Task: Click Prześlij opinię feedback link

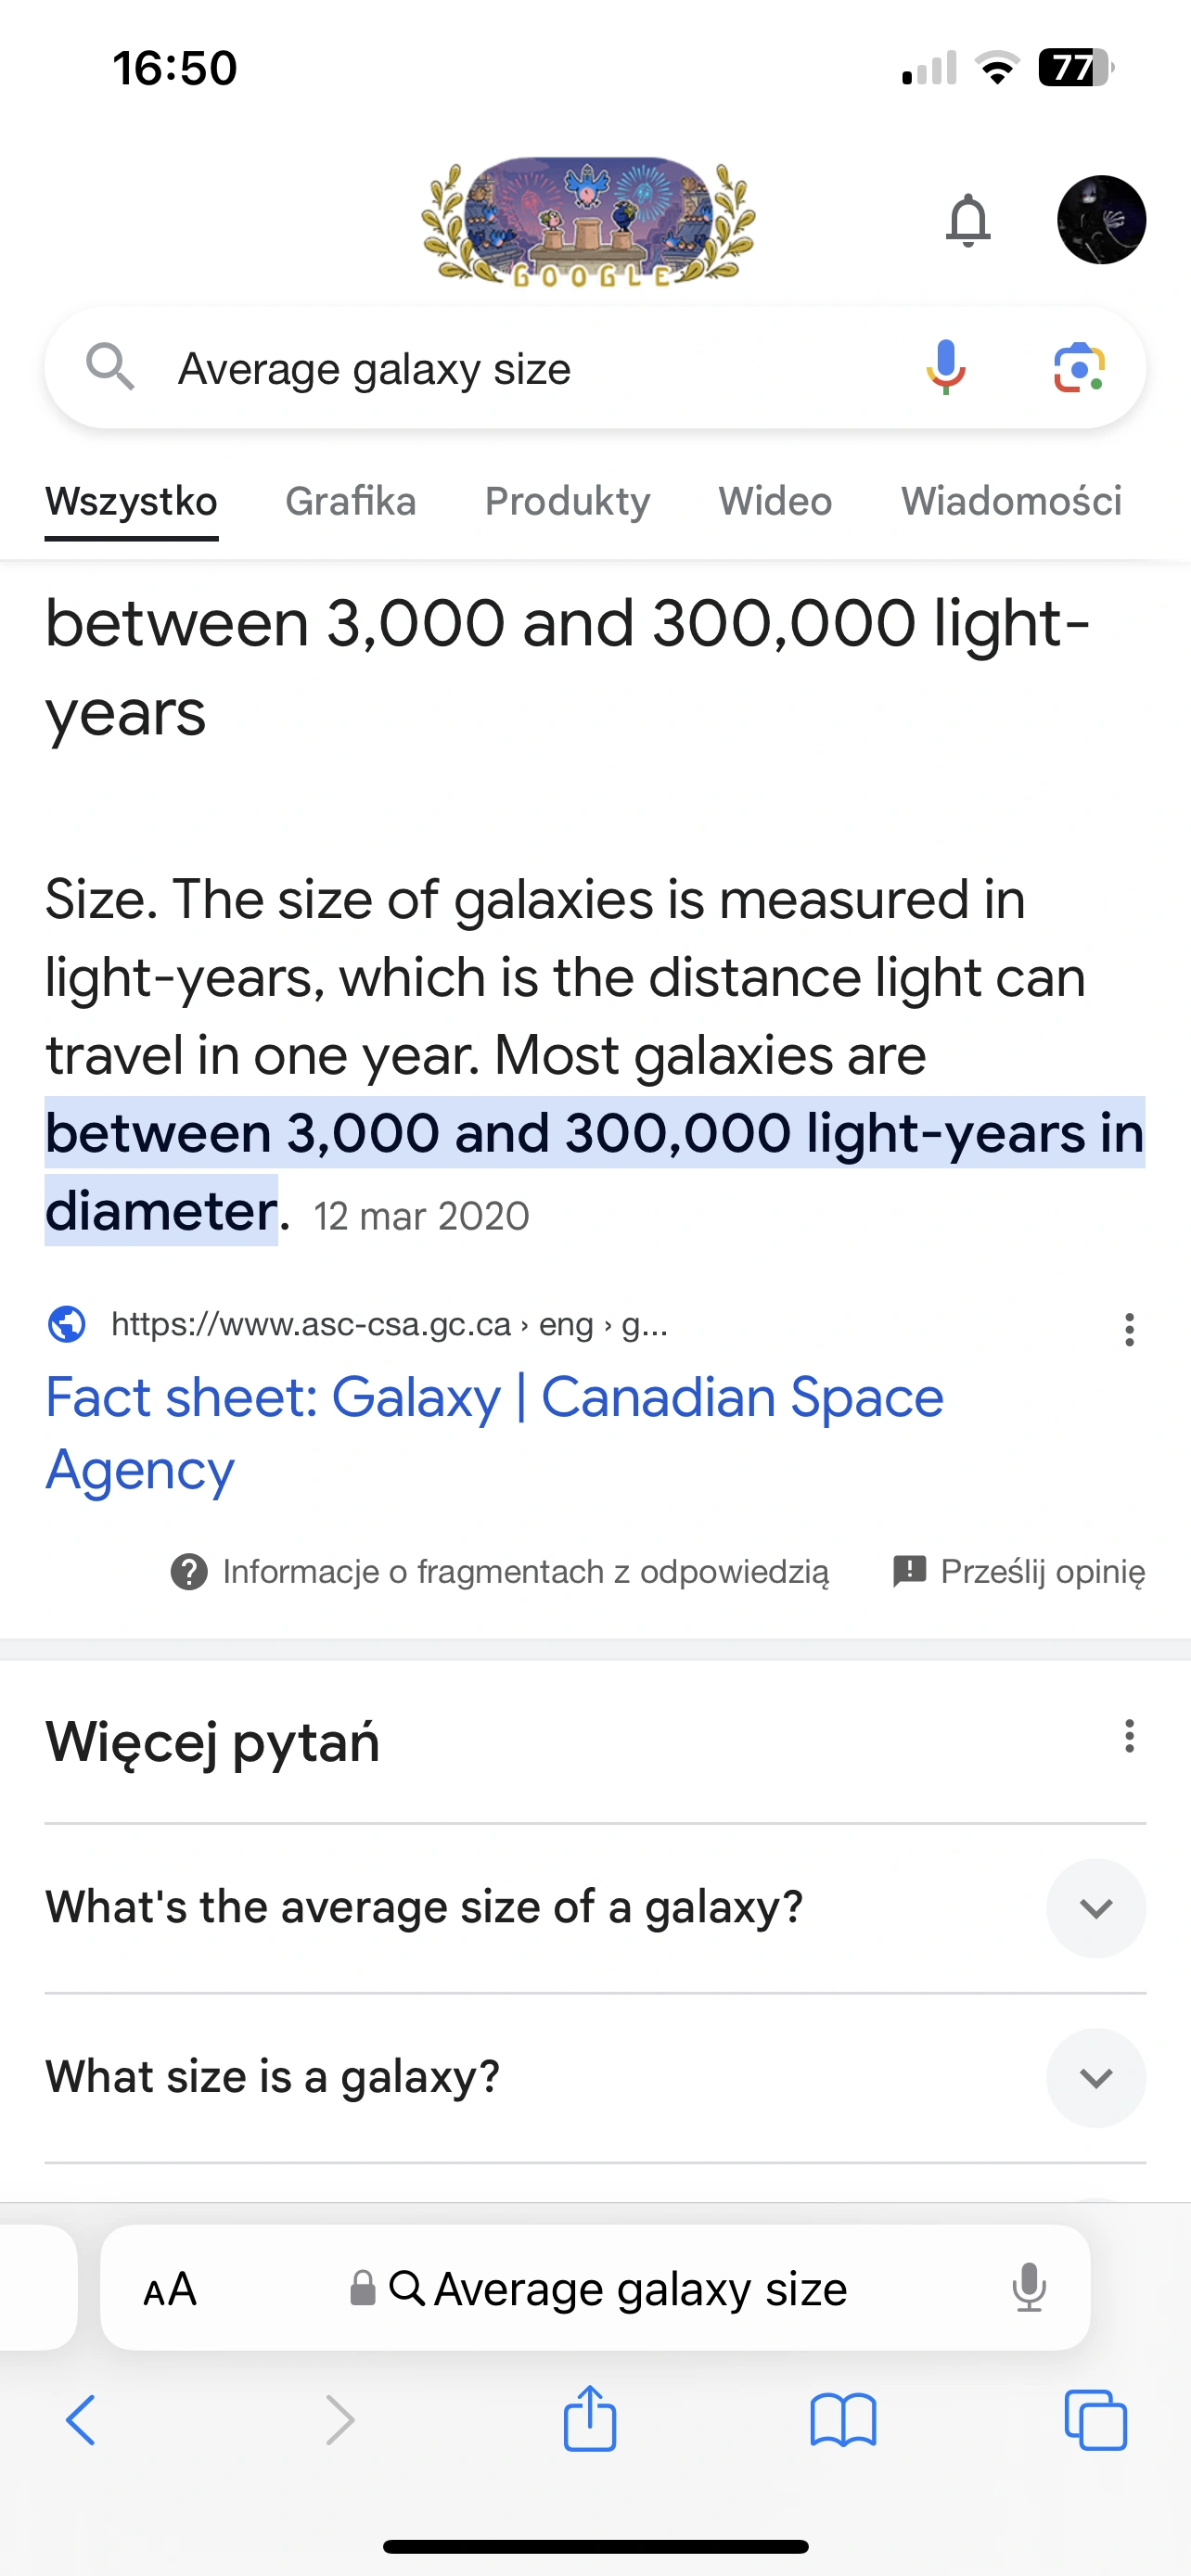Action: pos(1019,1572)
